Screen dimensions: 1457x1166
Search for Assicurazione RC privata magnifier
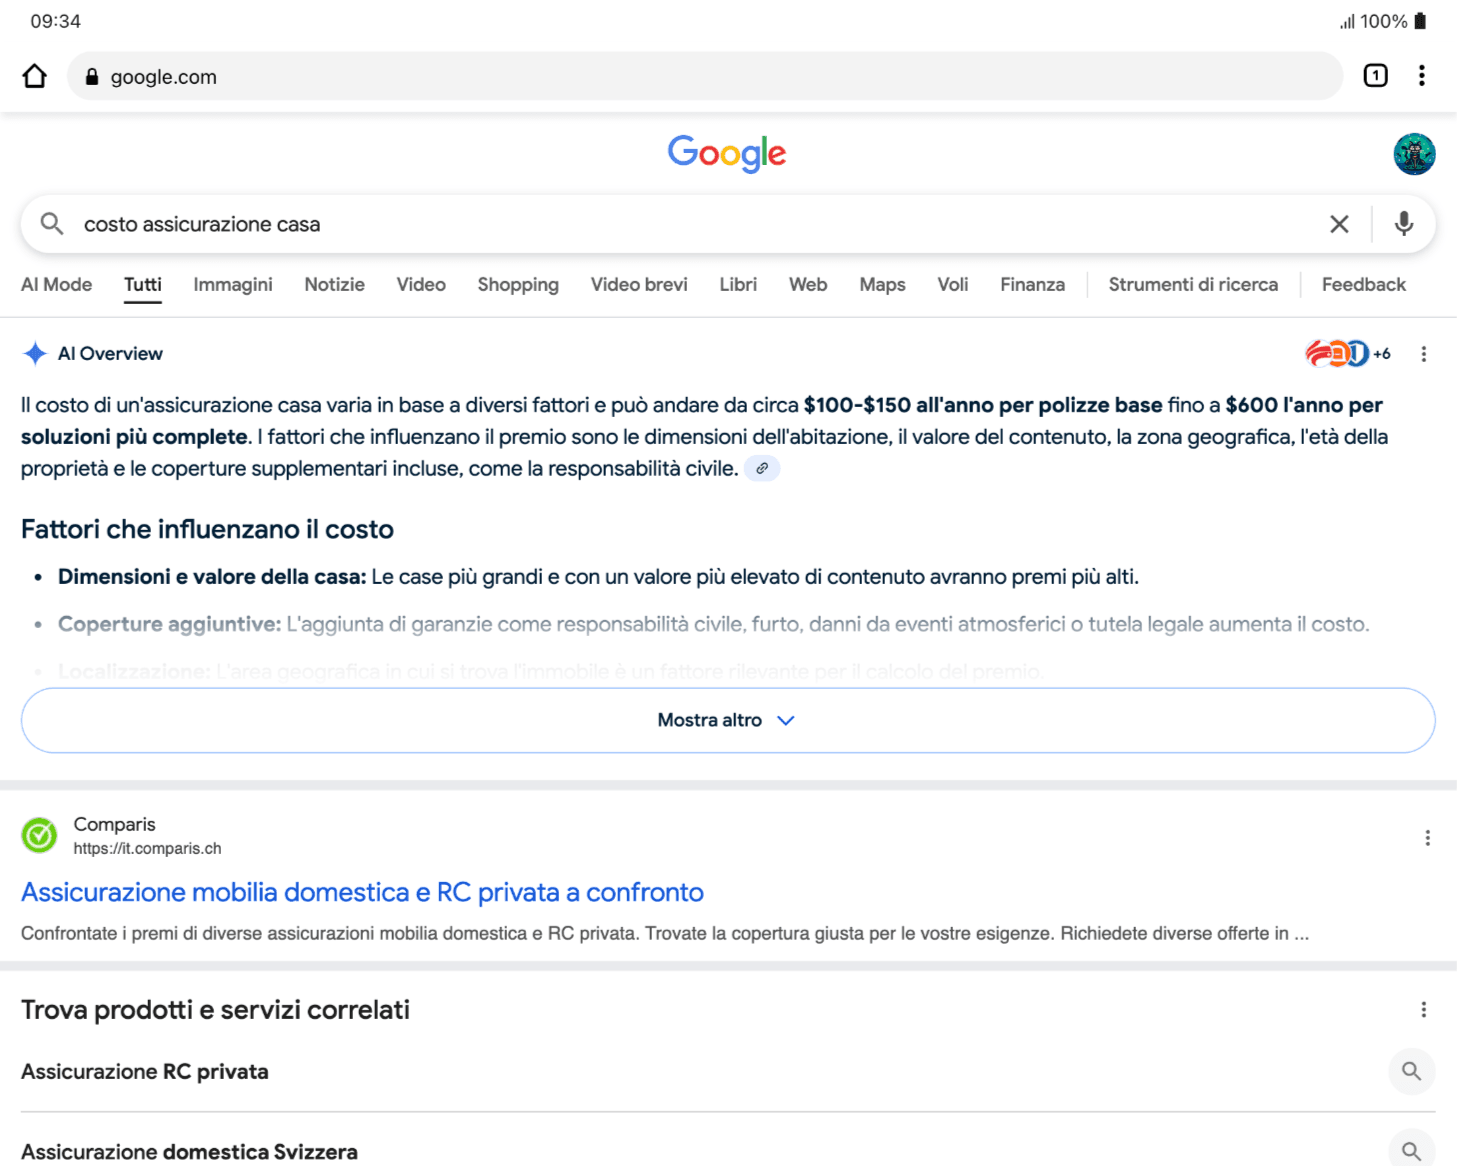(1411, 1071)
